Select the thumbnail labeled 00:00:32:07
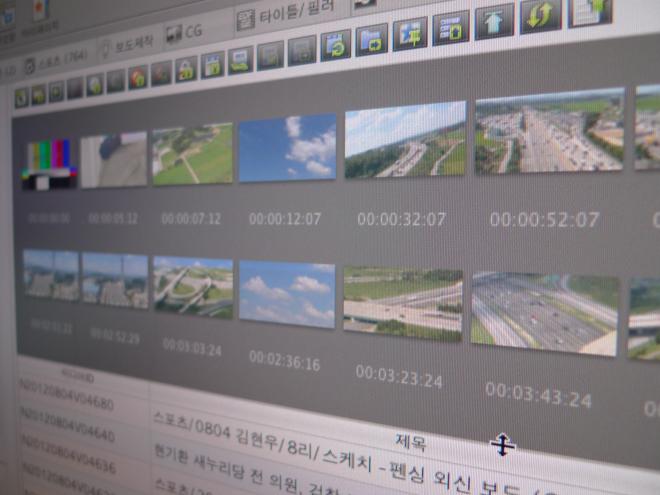This screenshot has height=495, width=660. [405, 140]
